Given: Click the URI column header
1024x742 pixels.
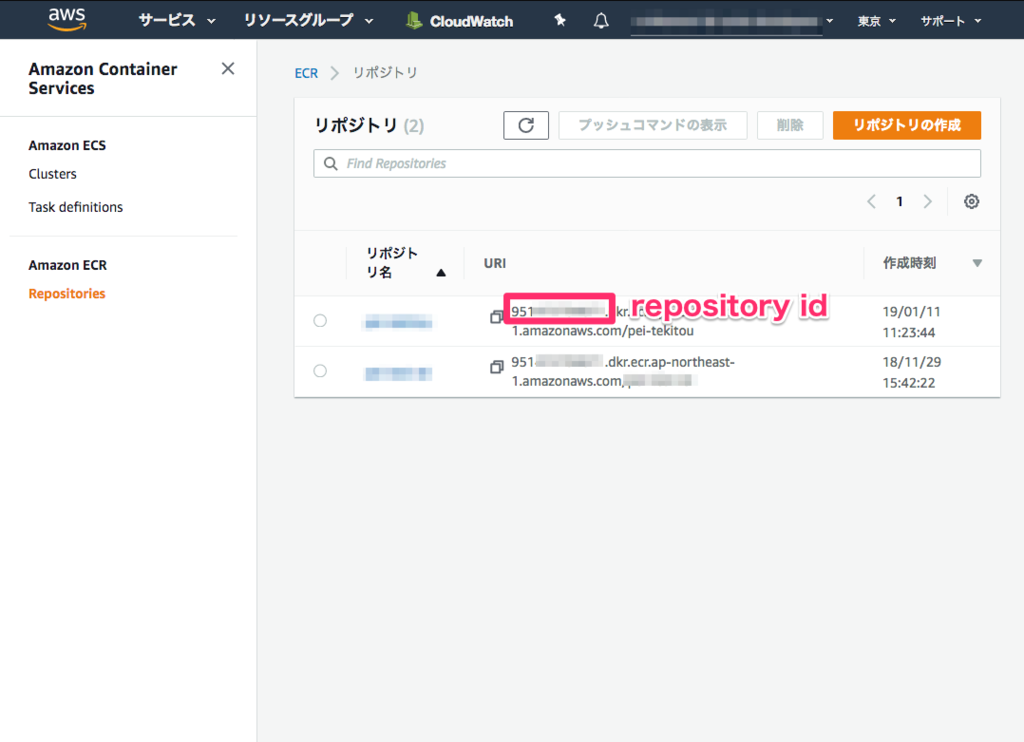Looking at the screenshot, I should 494,263.
